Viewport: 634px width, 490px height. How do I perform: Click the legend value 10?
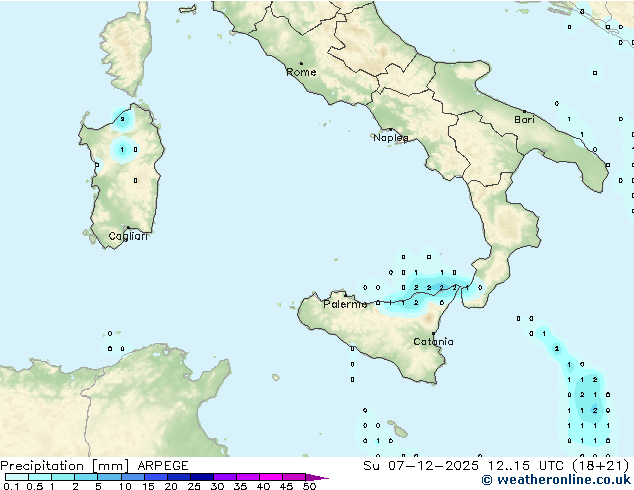pos(125,486)
